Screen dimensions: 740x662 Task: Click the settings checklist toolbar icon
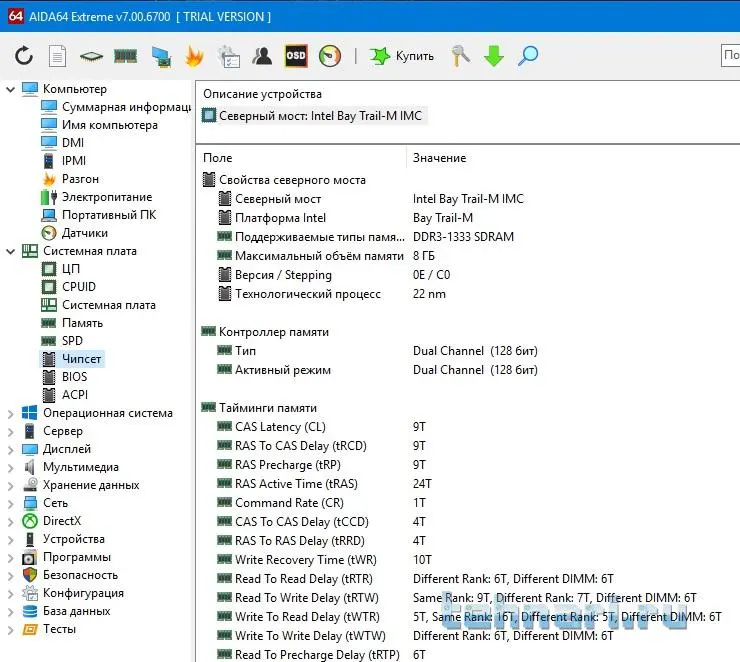tap(229, 56)
